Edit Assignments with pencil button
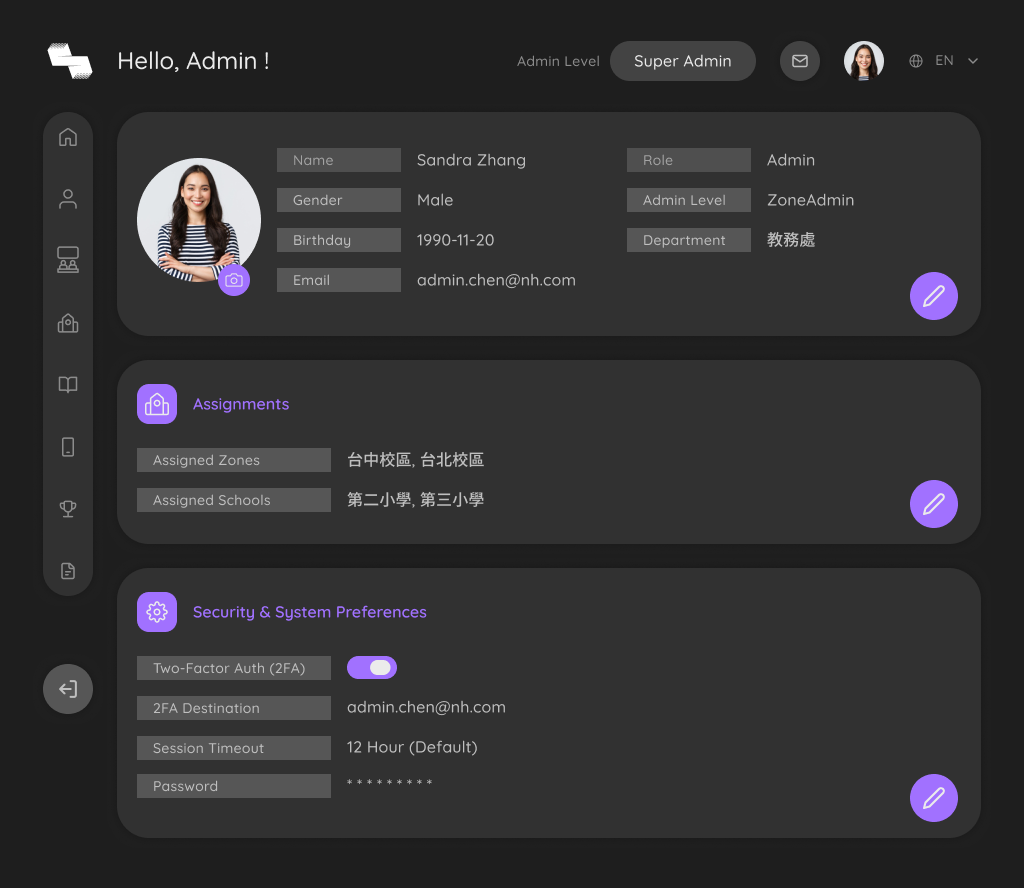 click(934, 504)
